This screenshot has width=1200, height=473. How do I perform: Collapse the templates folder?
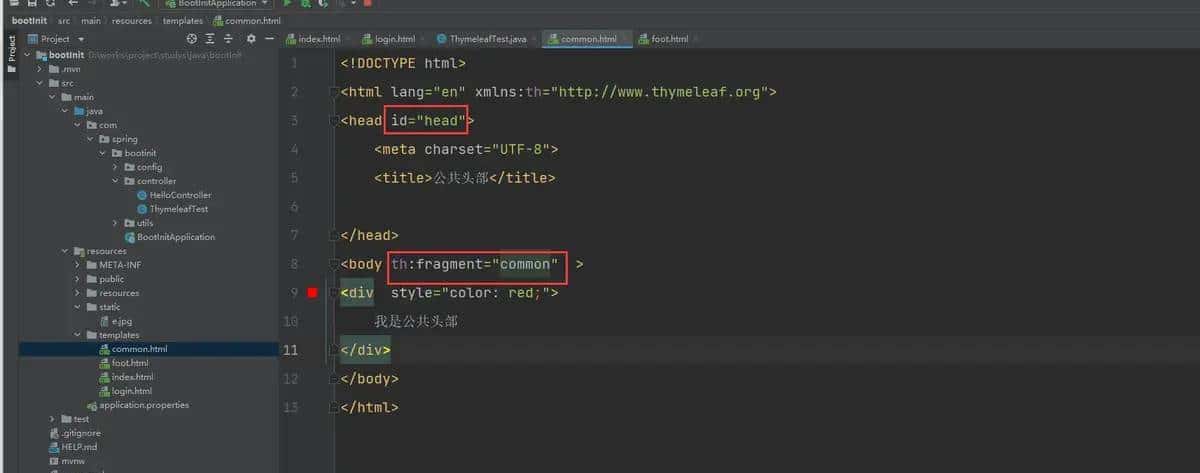(x=77, y=335)
